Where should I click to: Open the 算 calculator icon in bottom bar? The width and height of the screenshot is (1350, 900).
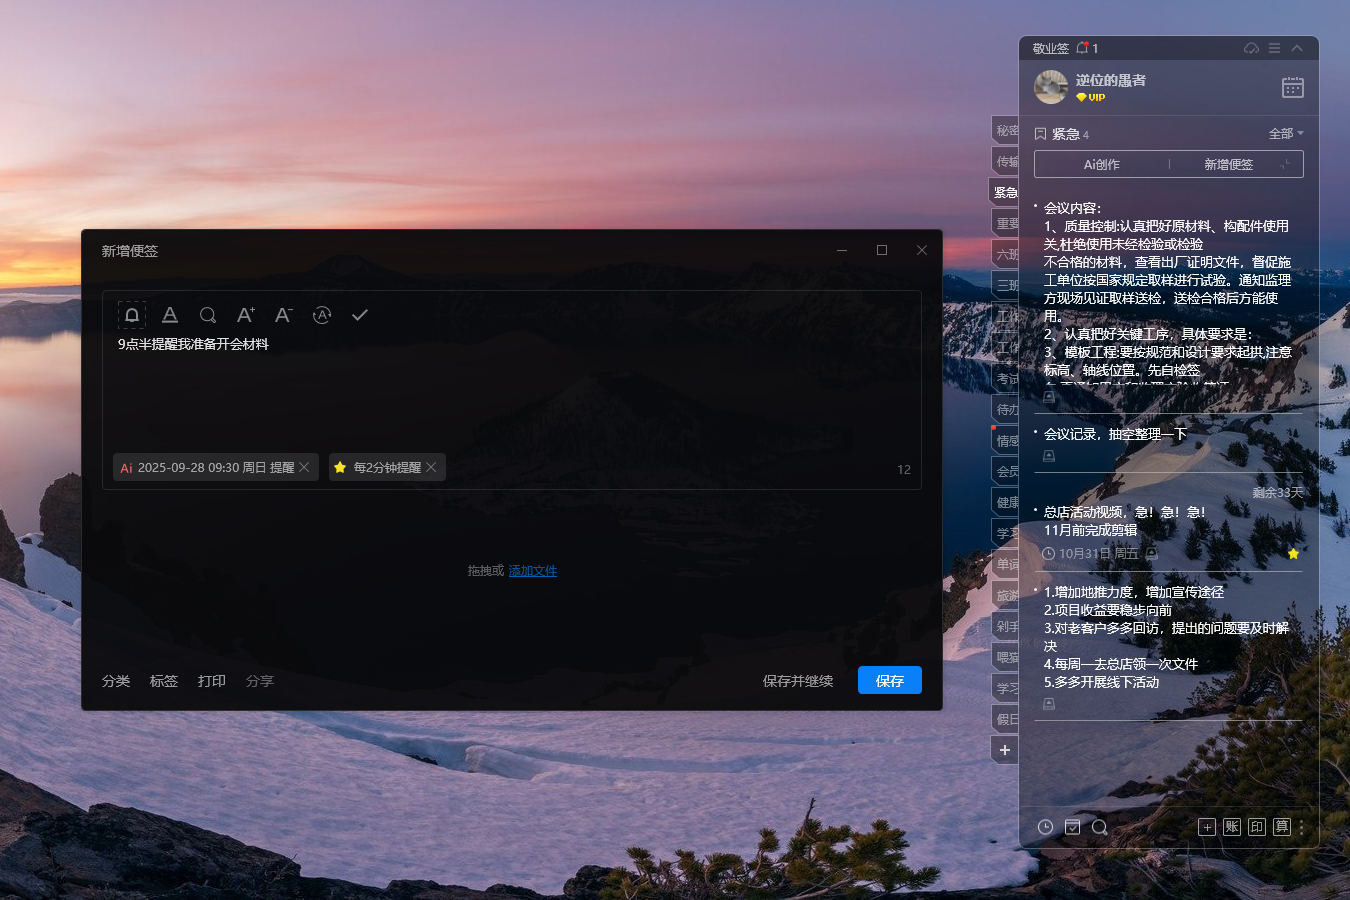point(1282,827)
